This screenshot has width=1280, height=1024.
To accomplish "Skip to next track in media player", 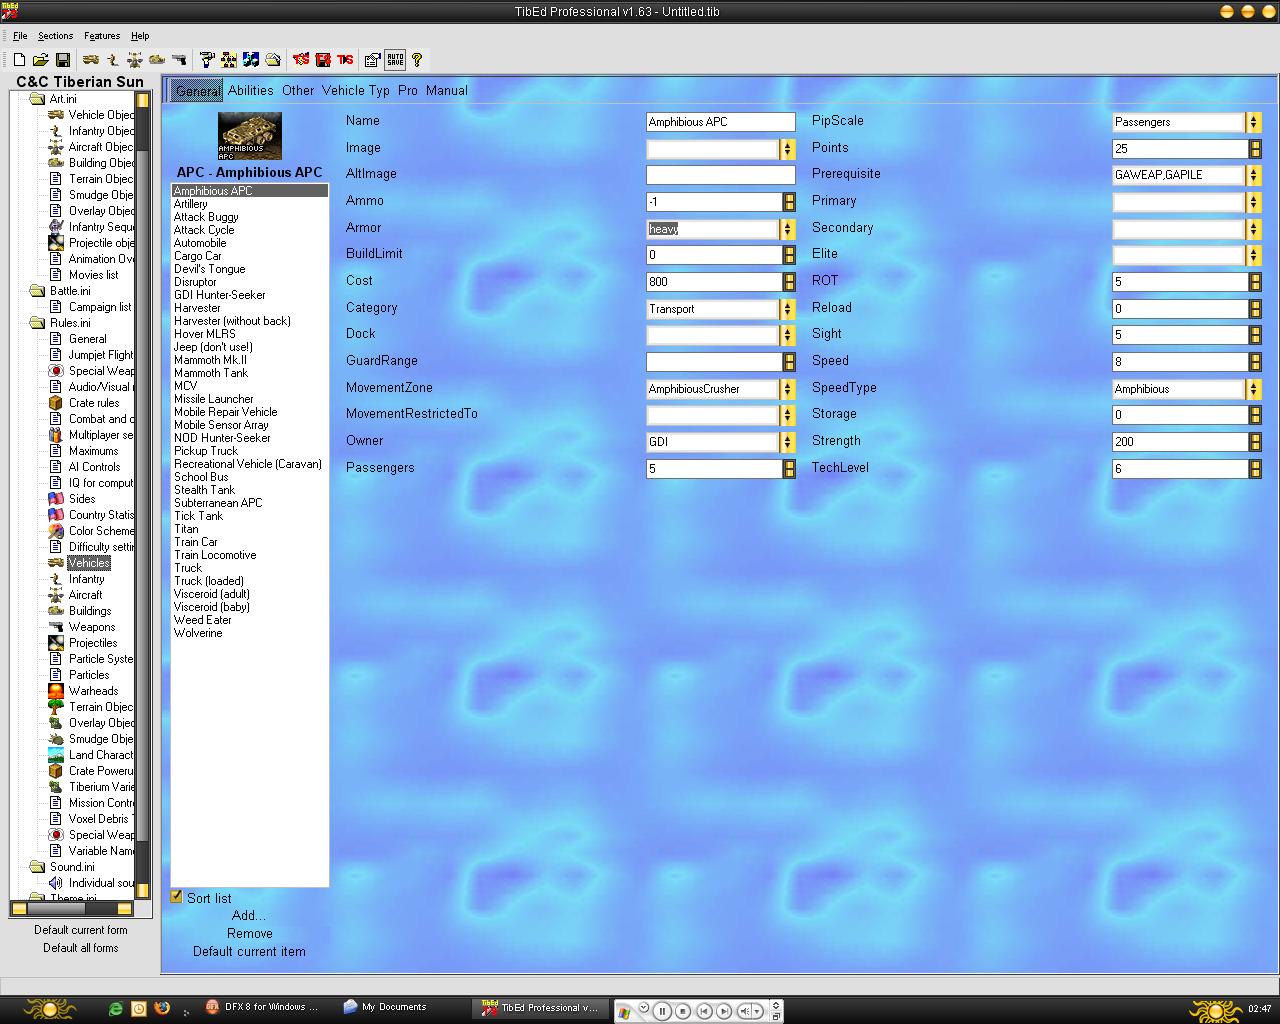I will [724, 1011].
